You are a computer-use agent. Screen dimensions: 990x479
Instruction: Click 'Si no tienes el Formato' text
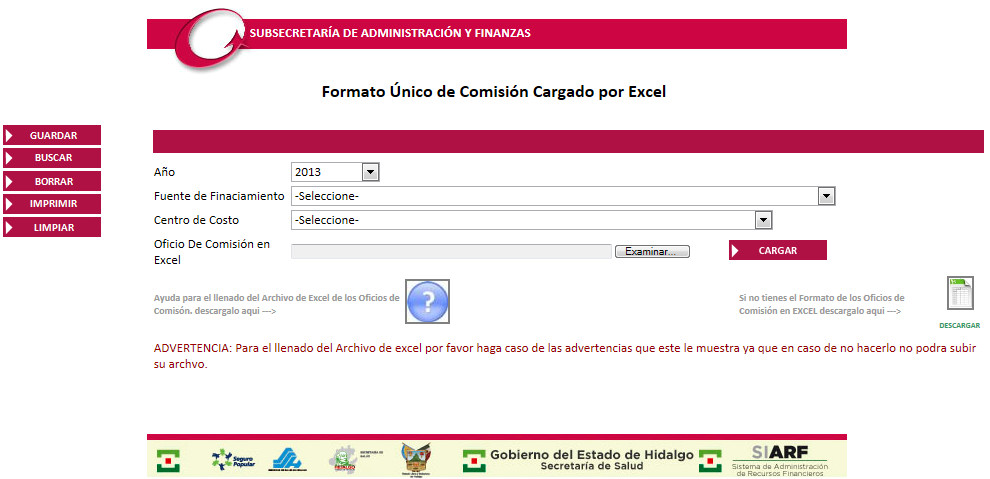click(821, 304)
